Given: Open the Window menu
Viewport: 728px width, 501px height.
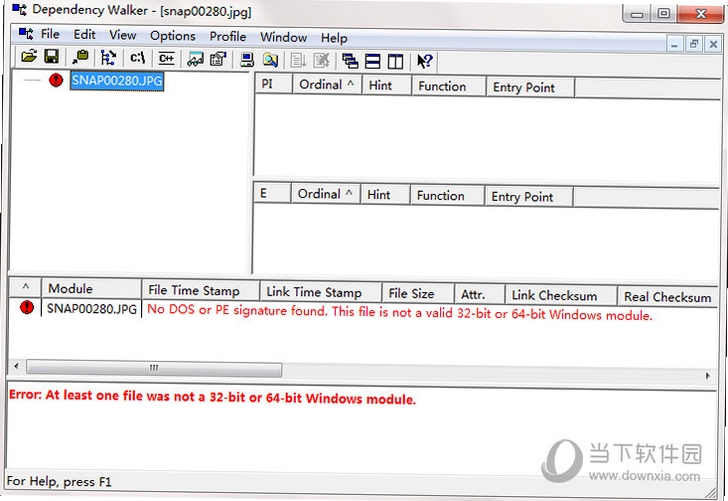Looking at the screenshot, I should pyautogui.click(x=283, y=37).
